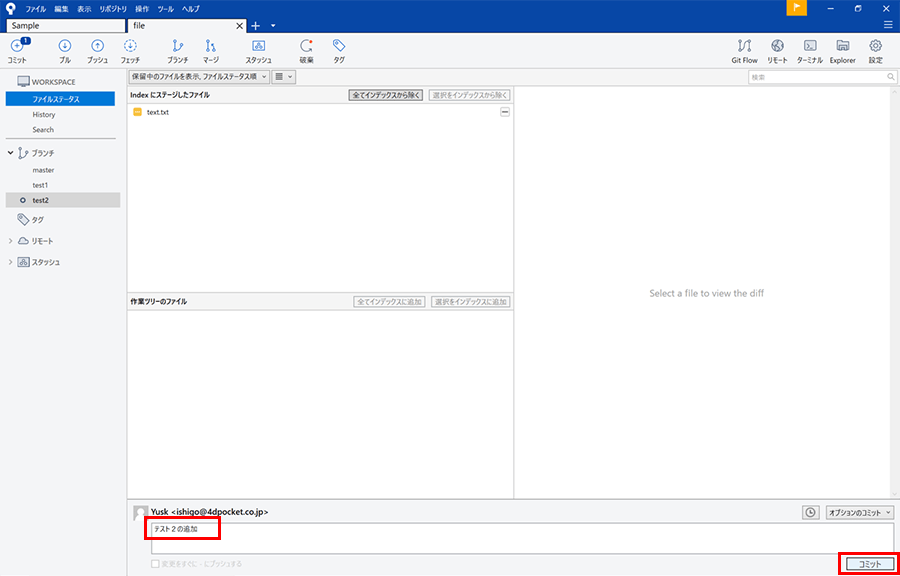Add a new tab with plus icon
This screenshot has width=900, height=576.
(x=256, y=26)
